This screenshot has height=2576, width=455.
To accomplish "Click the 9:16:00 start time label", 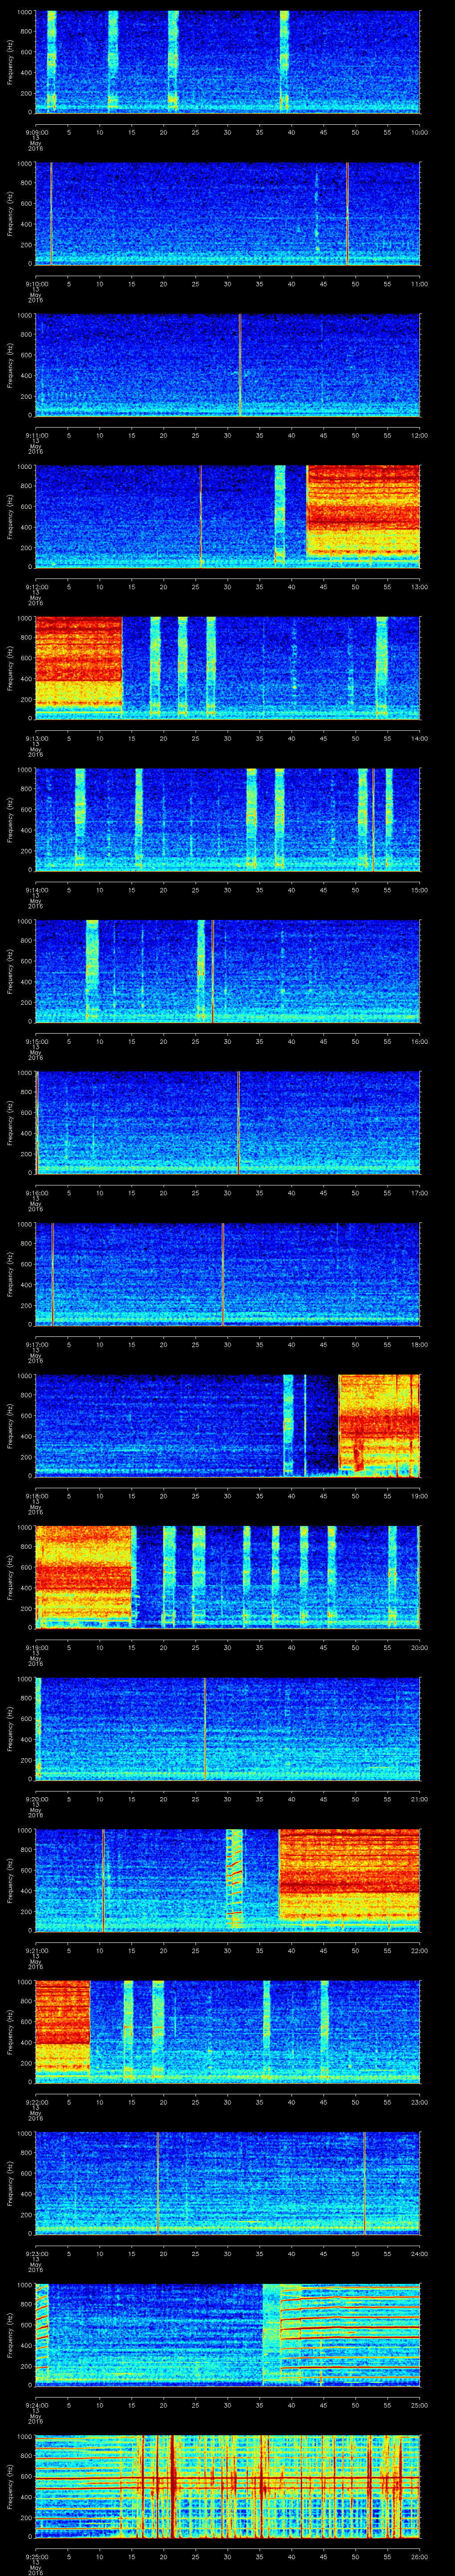I will [36, 1193].
